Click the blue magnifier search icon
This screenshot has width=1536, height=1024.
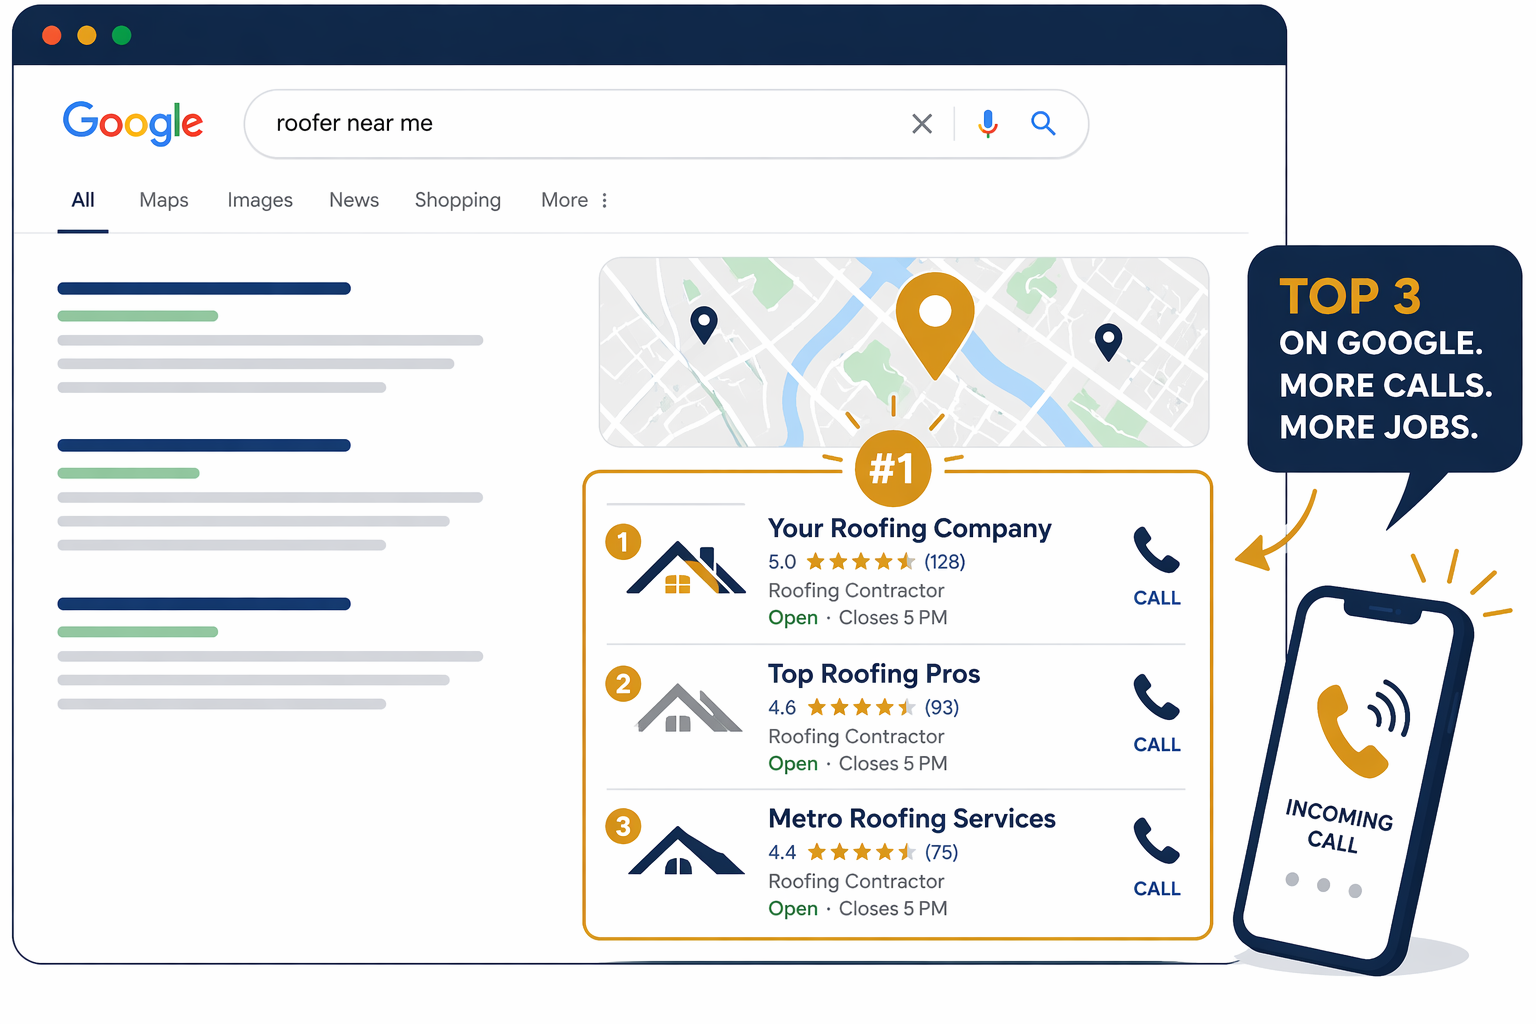click(x=1043, y=123)
